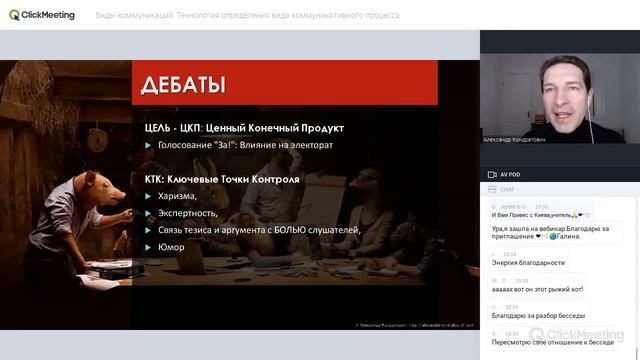This screenshot has height=360, width=640.
Task: Click the 'ЦЕЛЬ - ЦКП' heading line
Action: pos(244,128)
